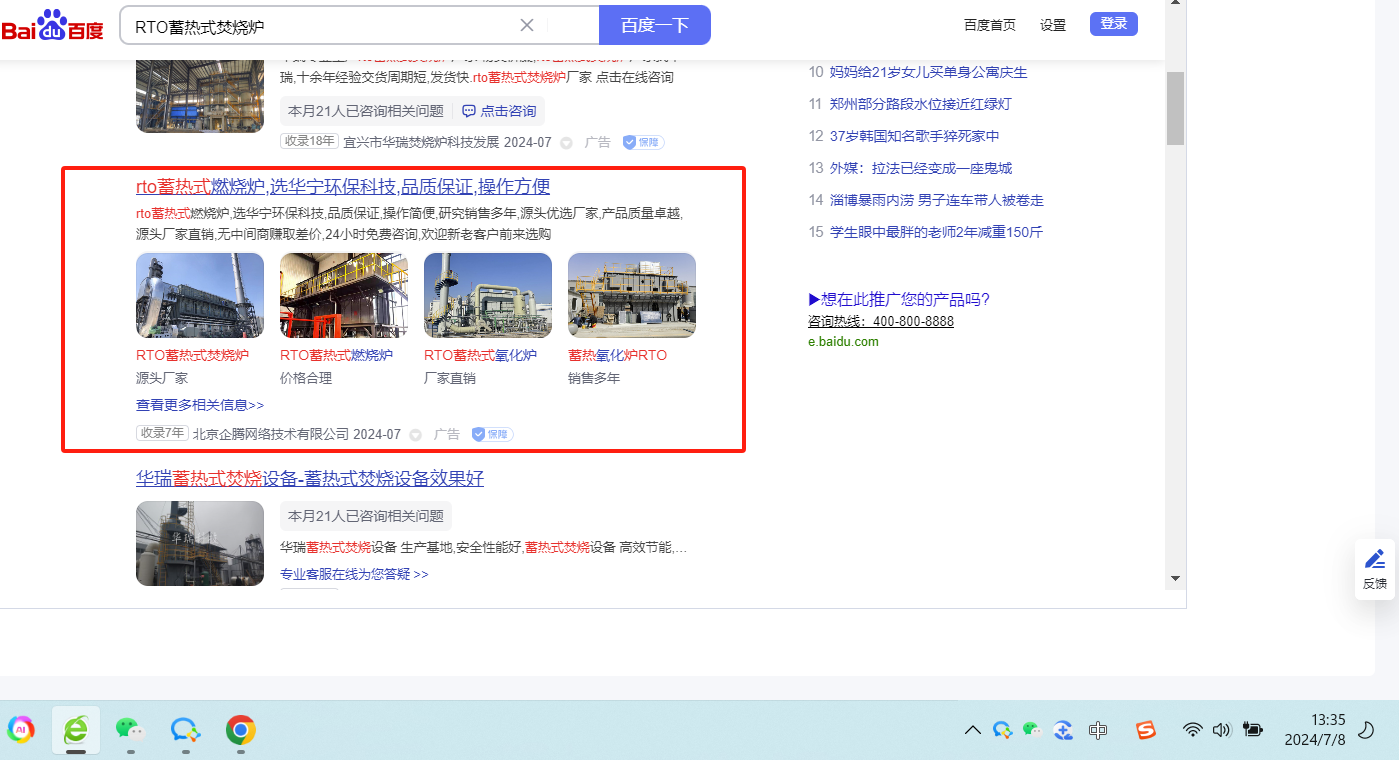Open 360 browser in taskbar
1399x760 pixels.
click(75, 730)
